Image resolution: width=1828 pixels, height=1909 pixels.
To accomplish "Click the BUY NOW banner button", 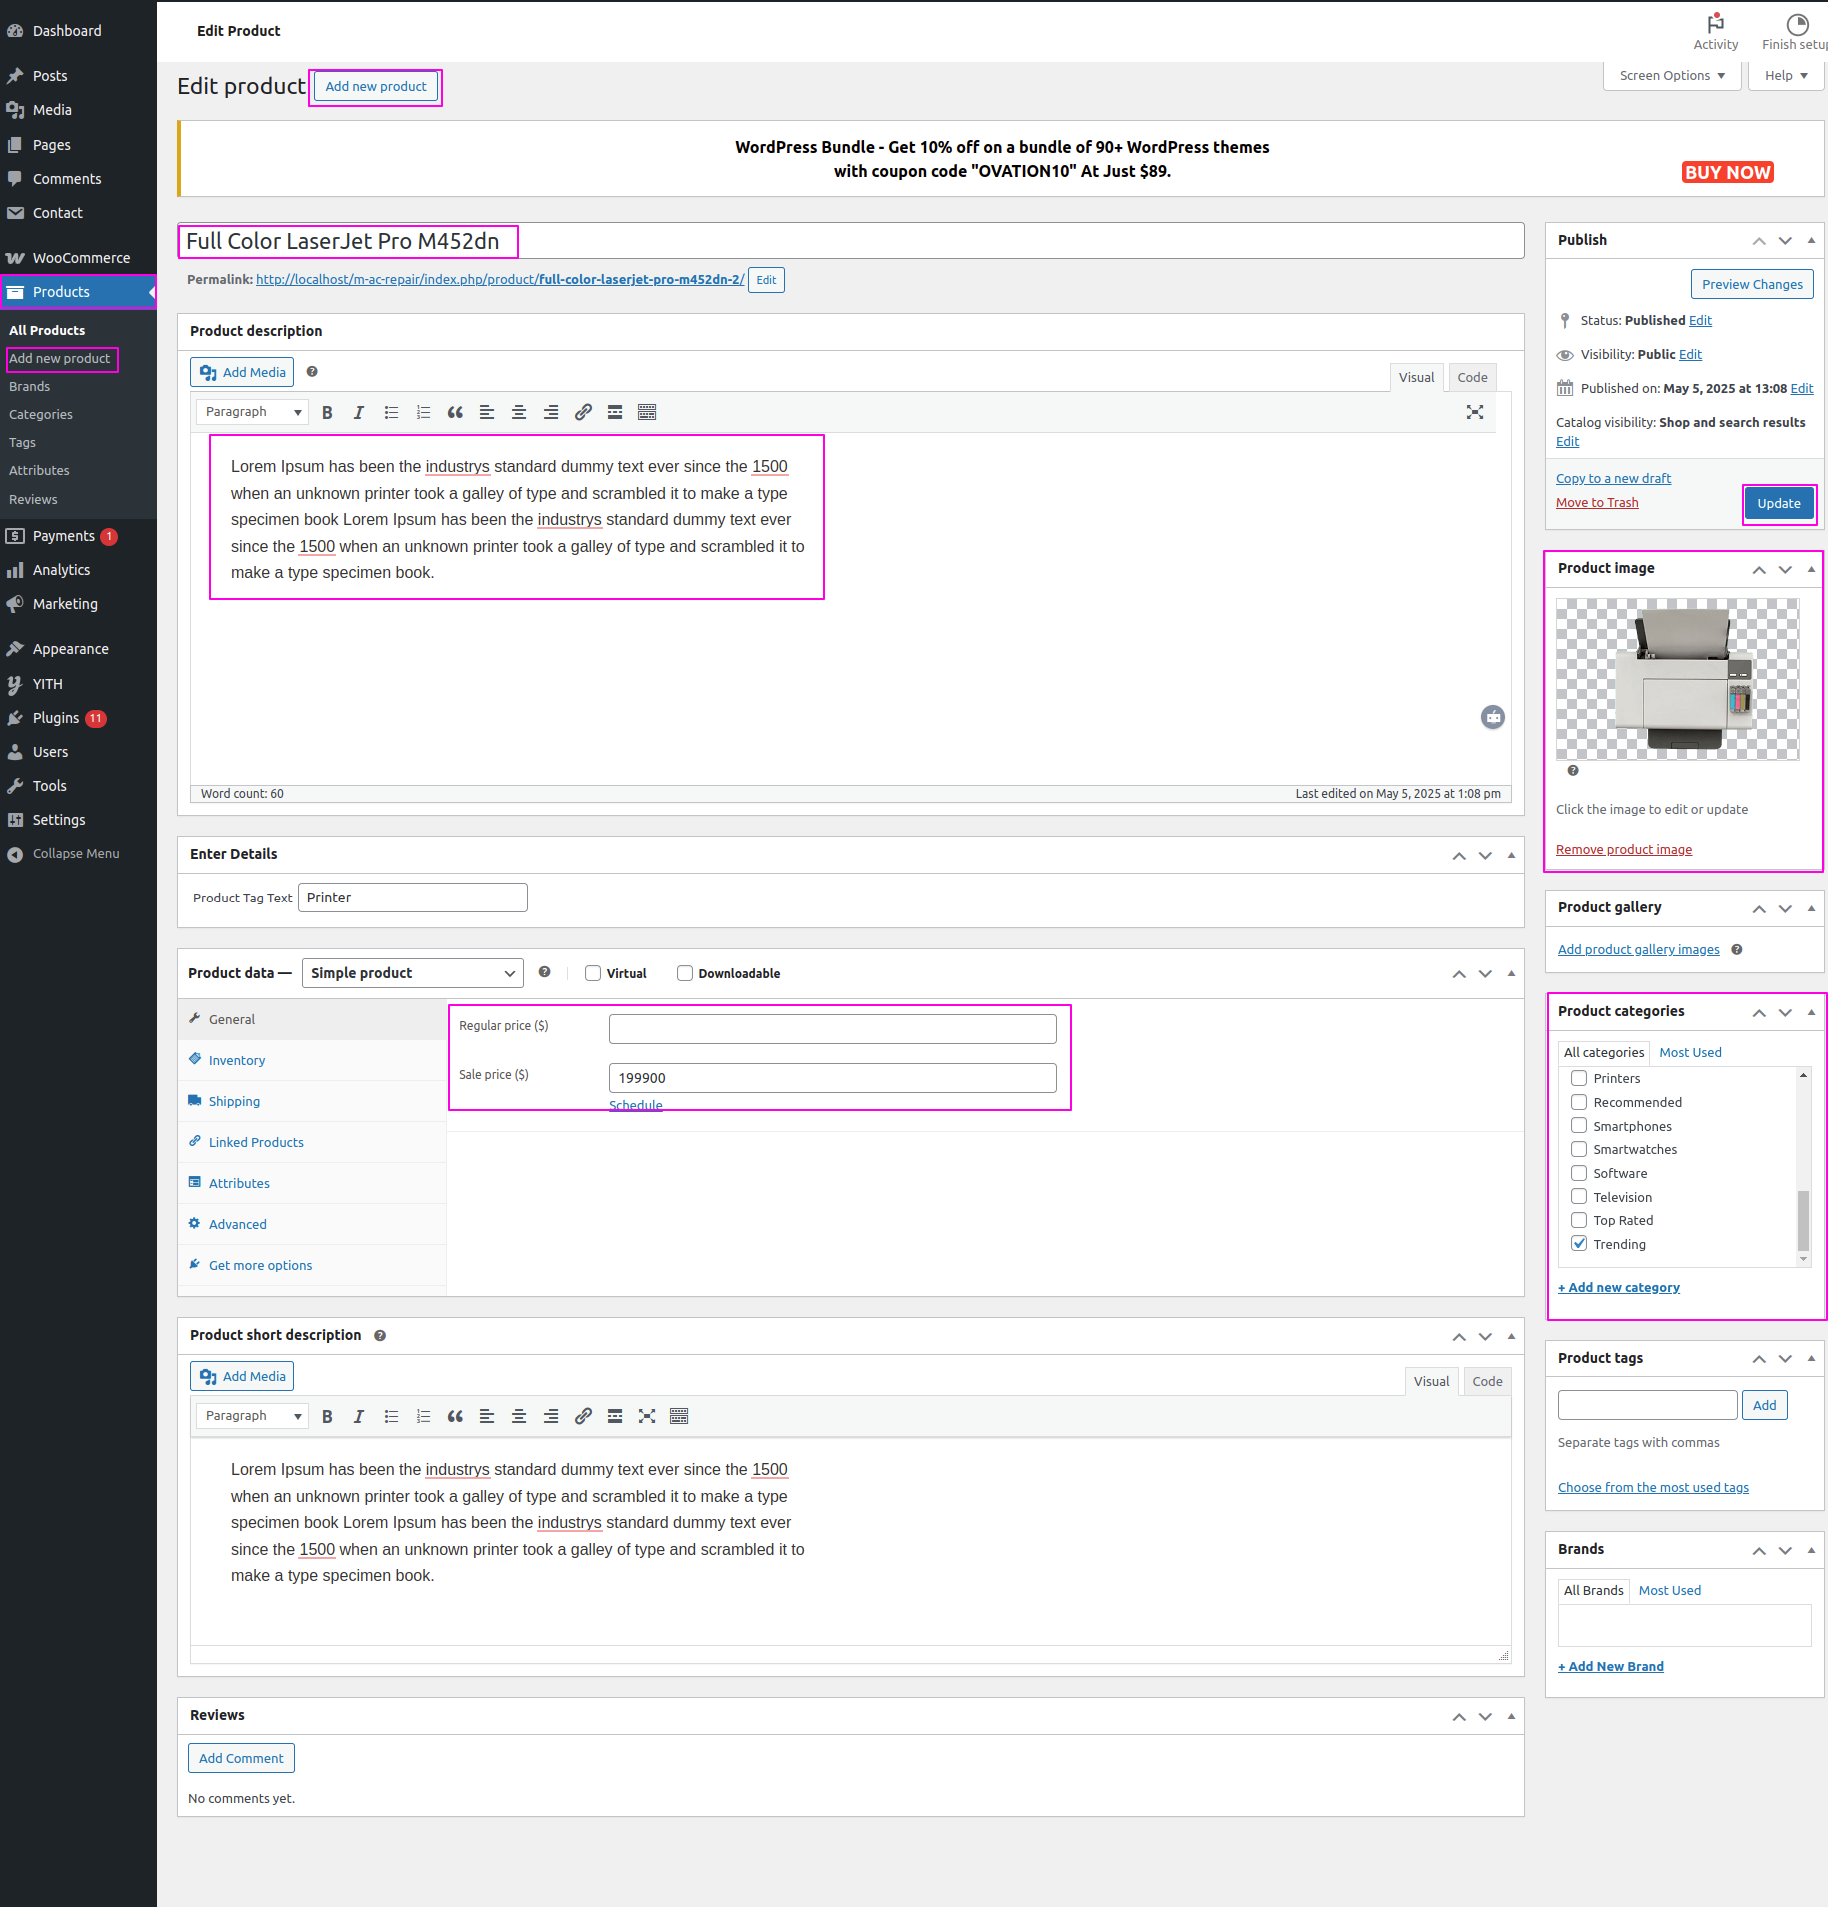I will pos(1727,172).
